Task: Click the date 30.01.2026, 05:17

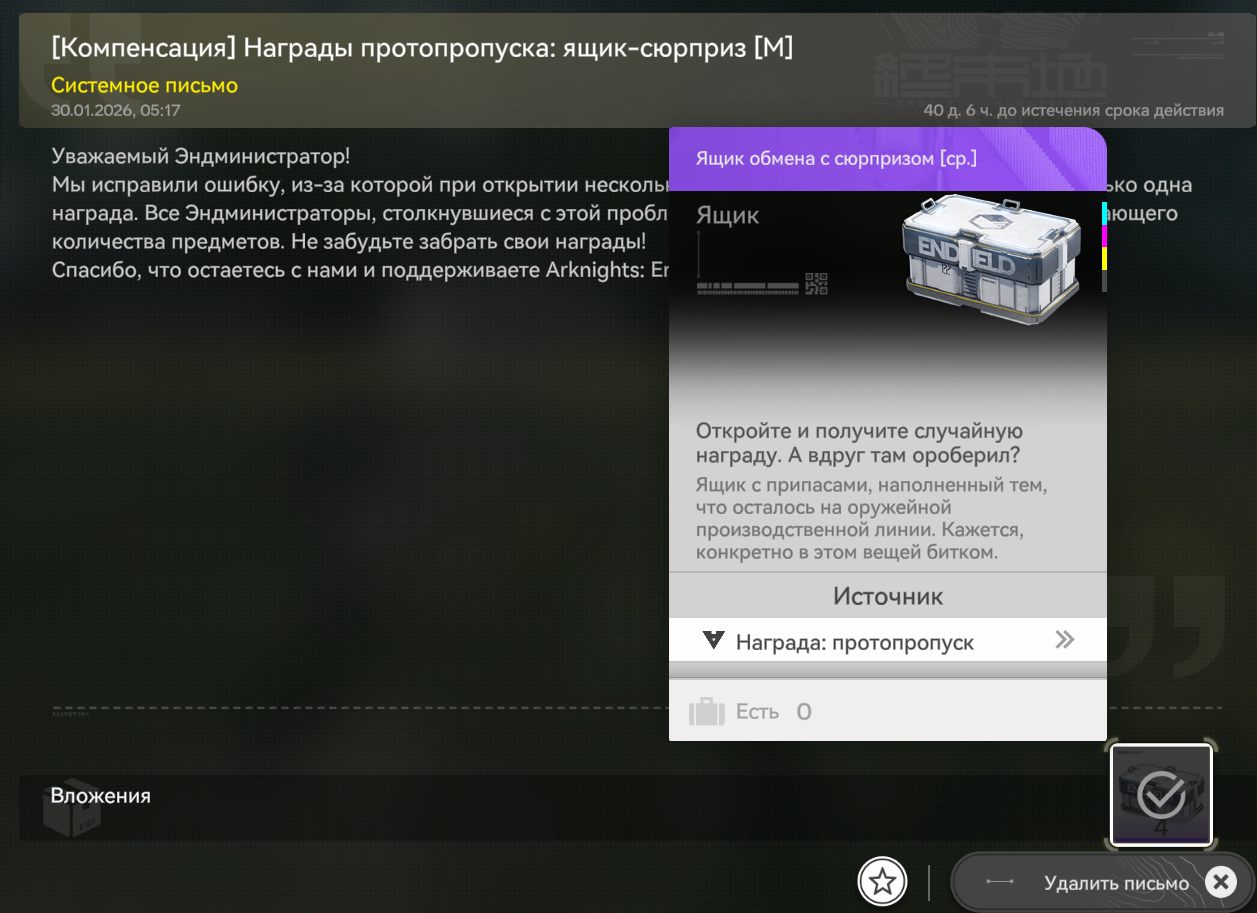Action: pos(116,110)
